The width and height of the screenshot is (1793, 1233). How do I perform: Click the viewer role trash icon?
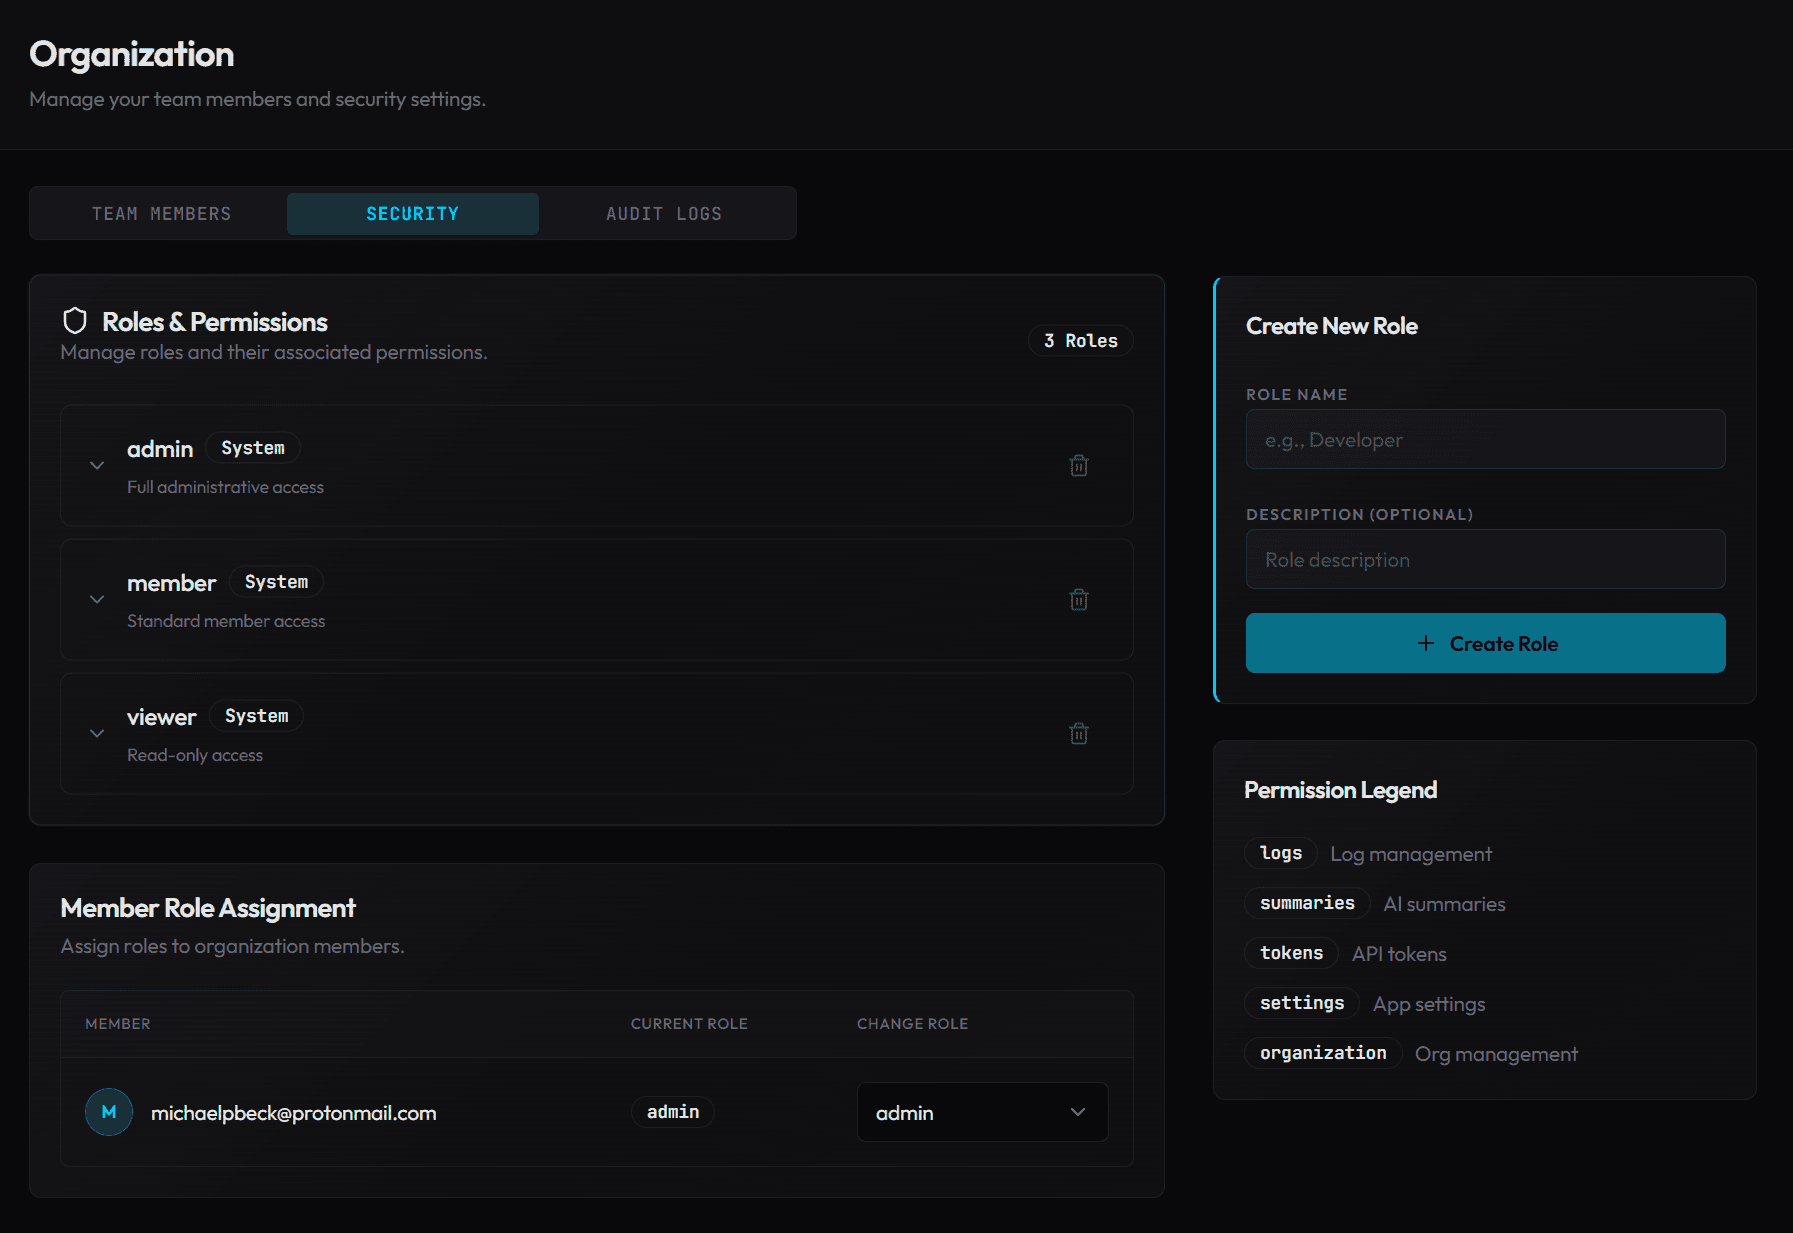point(1078,734)
